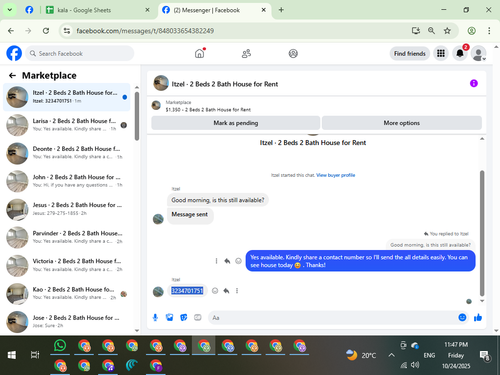Image resolution: width=500 pixels, height=375 pixels.
Task: Open conversation information purple icon
Action: tap(474, 83)
